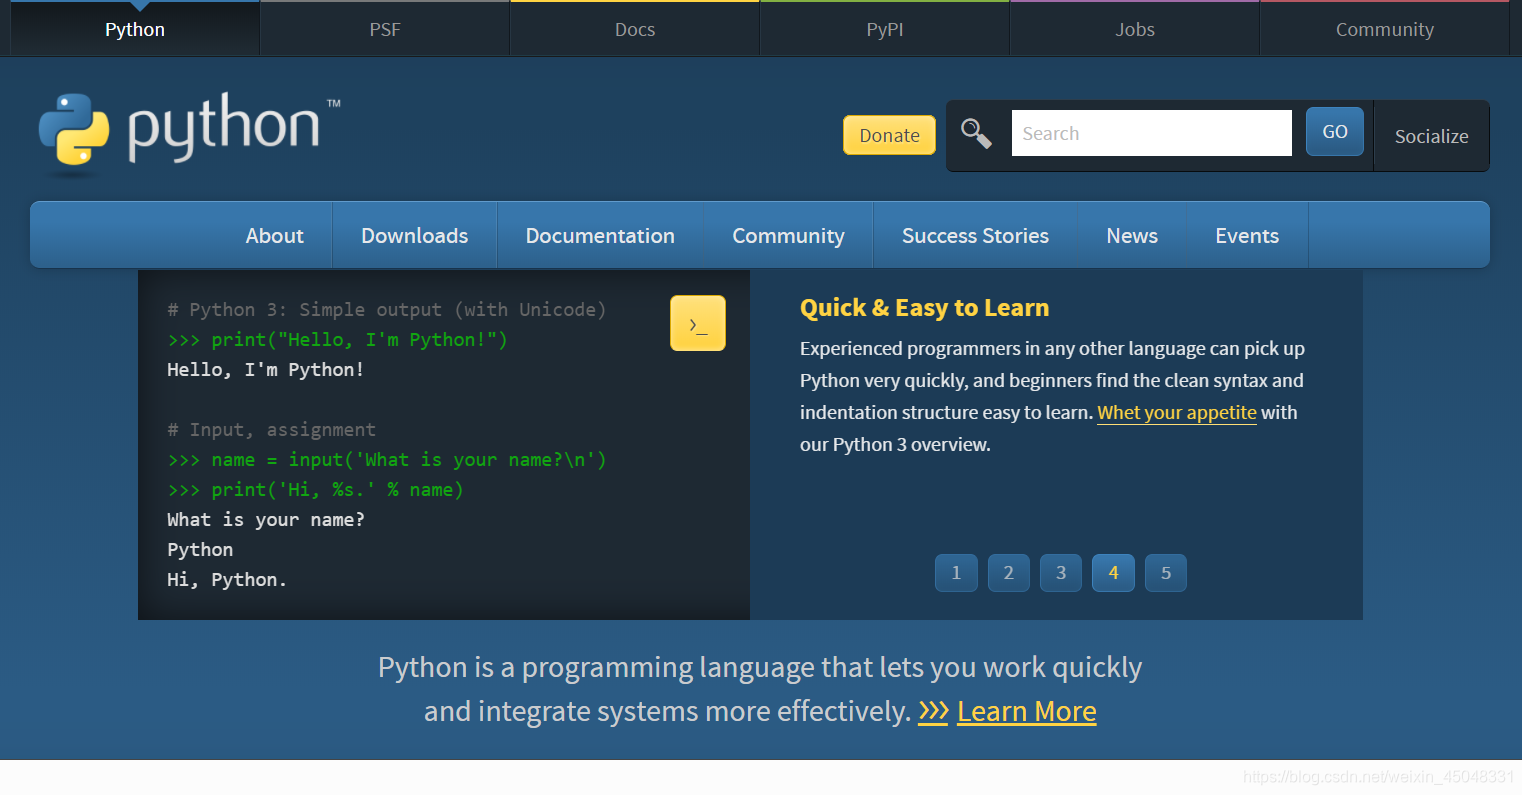Click the search magnifier icon
The width and height of the screenshot is (1522, 795).
click(976, 133)
